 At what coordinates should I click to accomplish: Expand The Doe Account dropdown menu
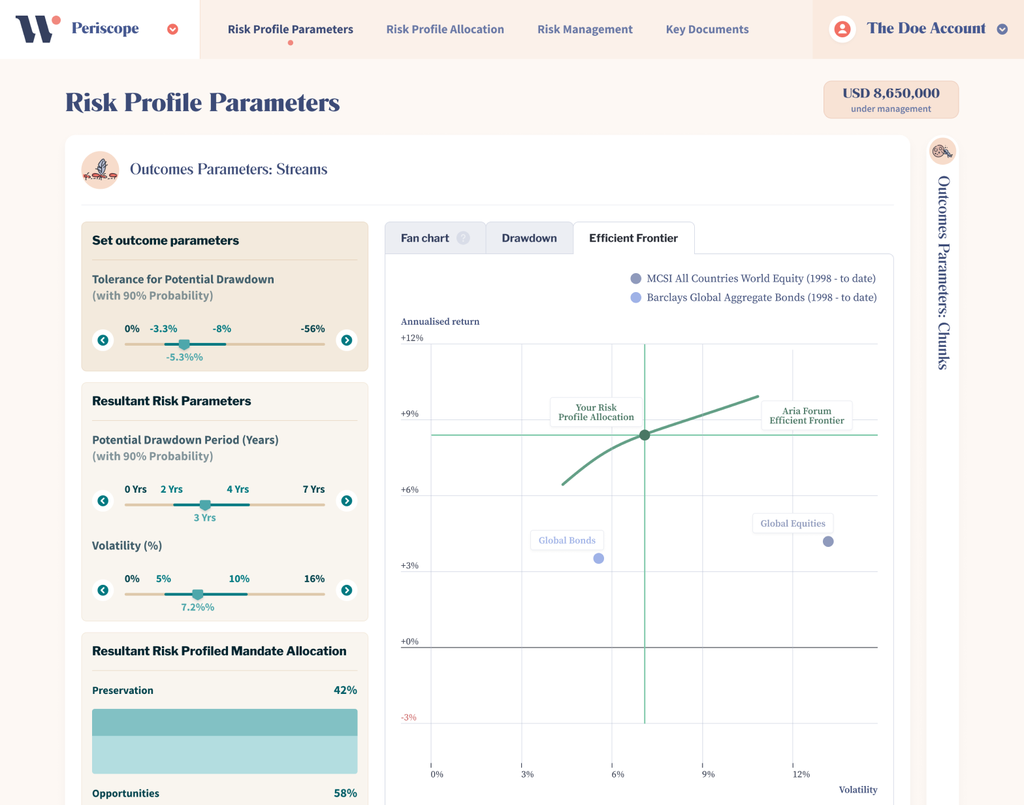point(1002,29)
